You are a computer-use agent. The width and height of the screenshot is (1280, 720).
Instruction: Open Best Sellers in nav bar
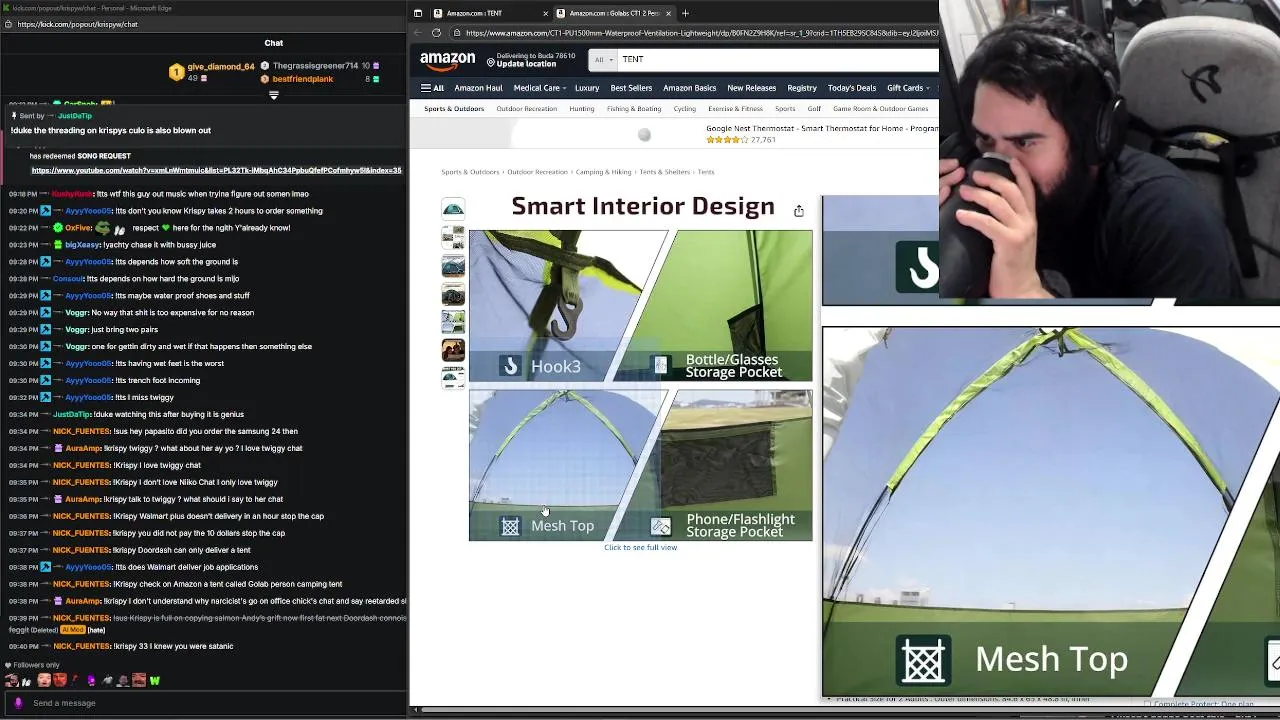(x=631, y=88)
